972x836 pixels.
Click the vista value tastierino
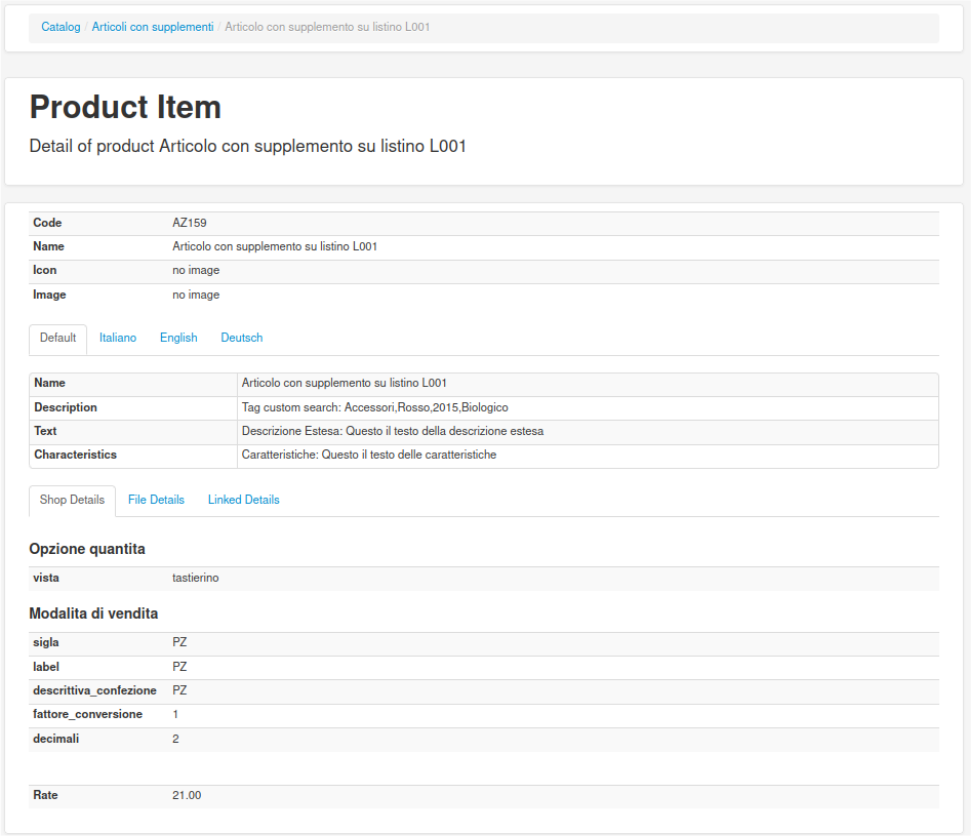pos(195,578)
